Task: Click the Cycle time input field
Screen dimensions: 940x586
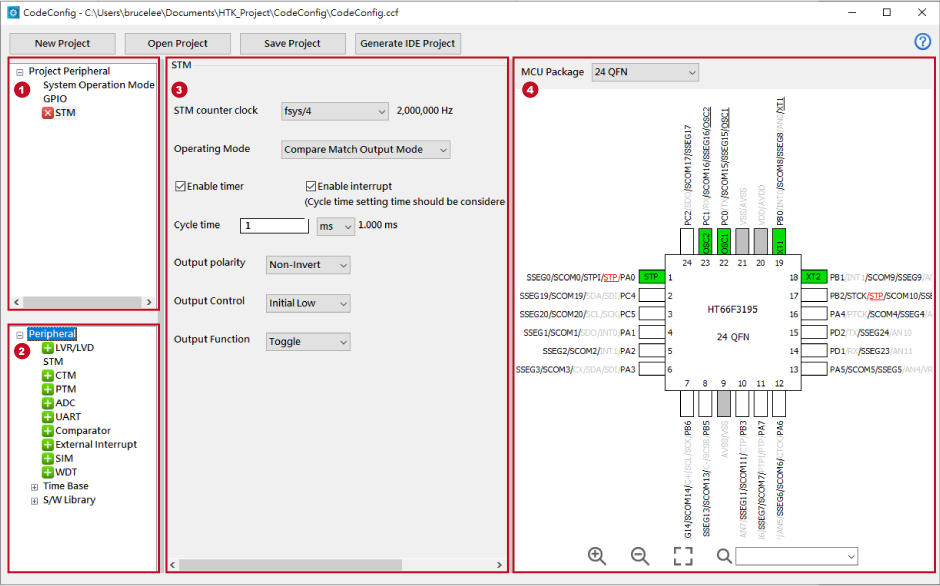Action: tap(274, 226)
